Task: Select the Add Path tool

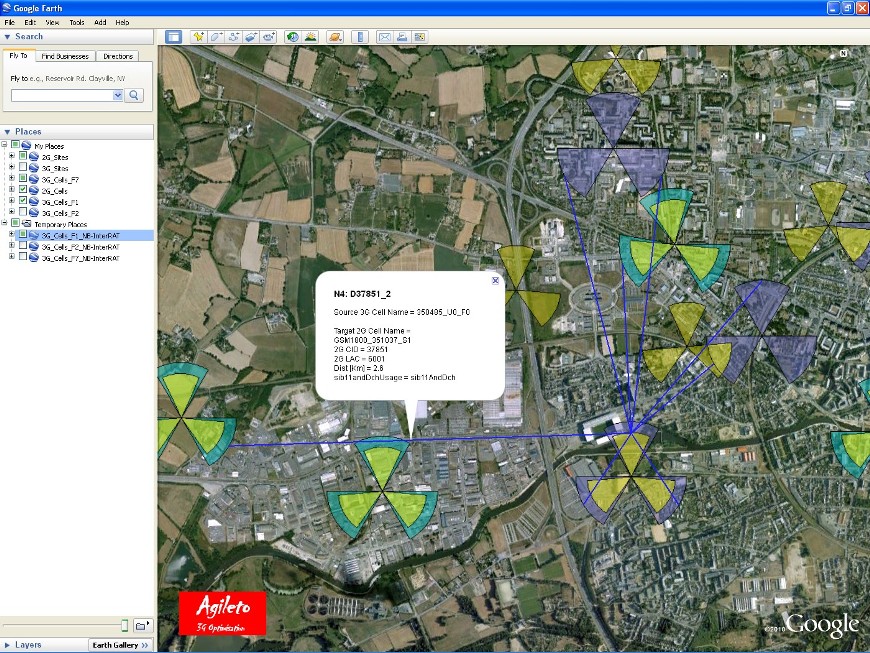Action: 234,37
